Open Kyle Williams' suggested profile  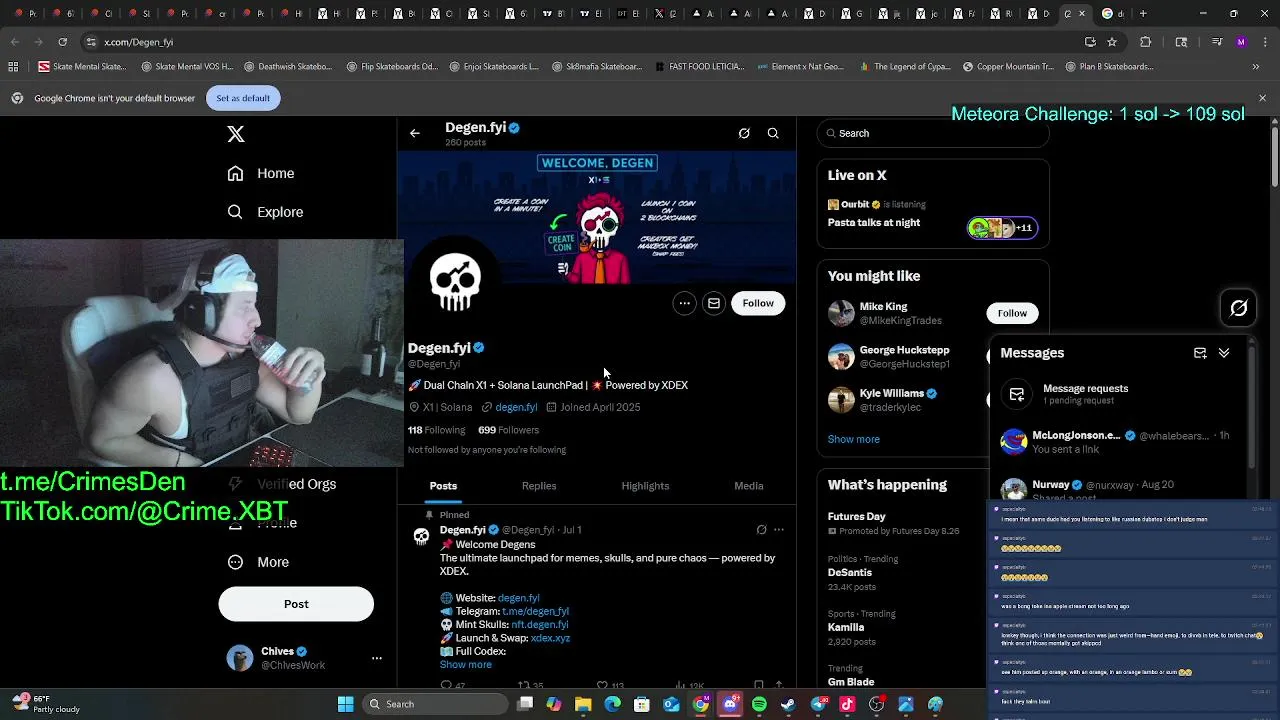[x=899, y=400]
